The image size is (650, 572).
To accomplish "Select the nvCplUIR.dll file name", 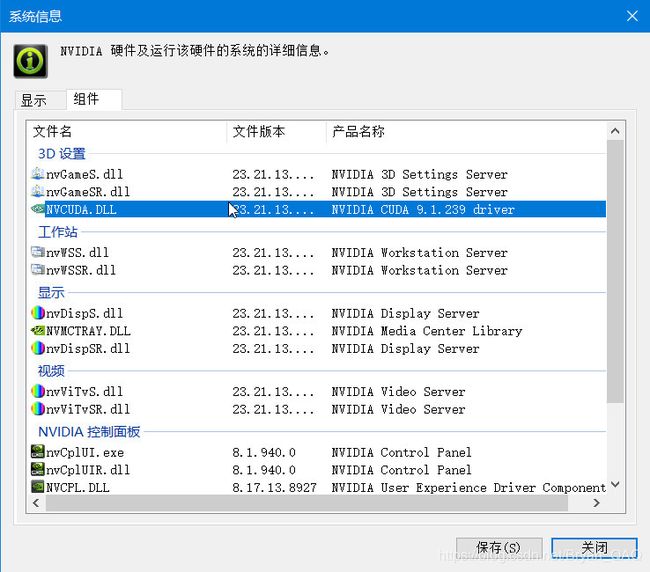I will 88,470.
